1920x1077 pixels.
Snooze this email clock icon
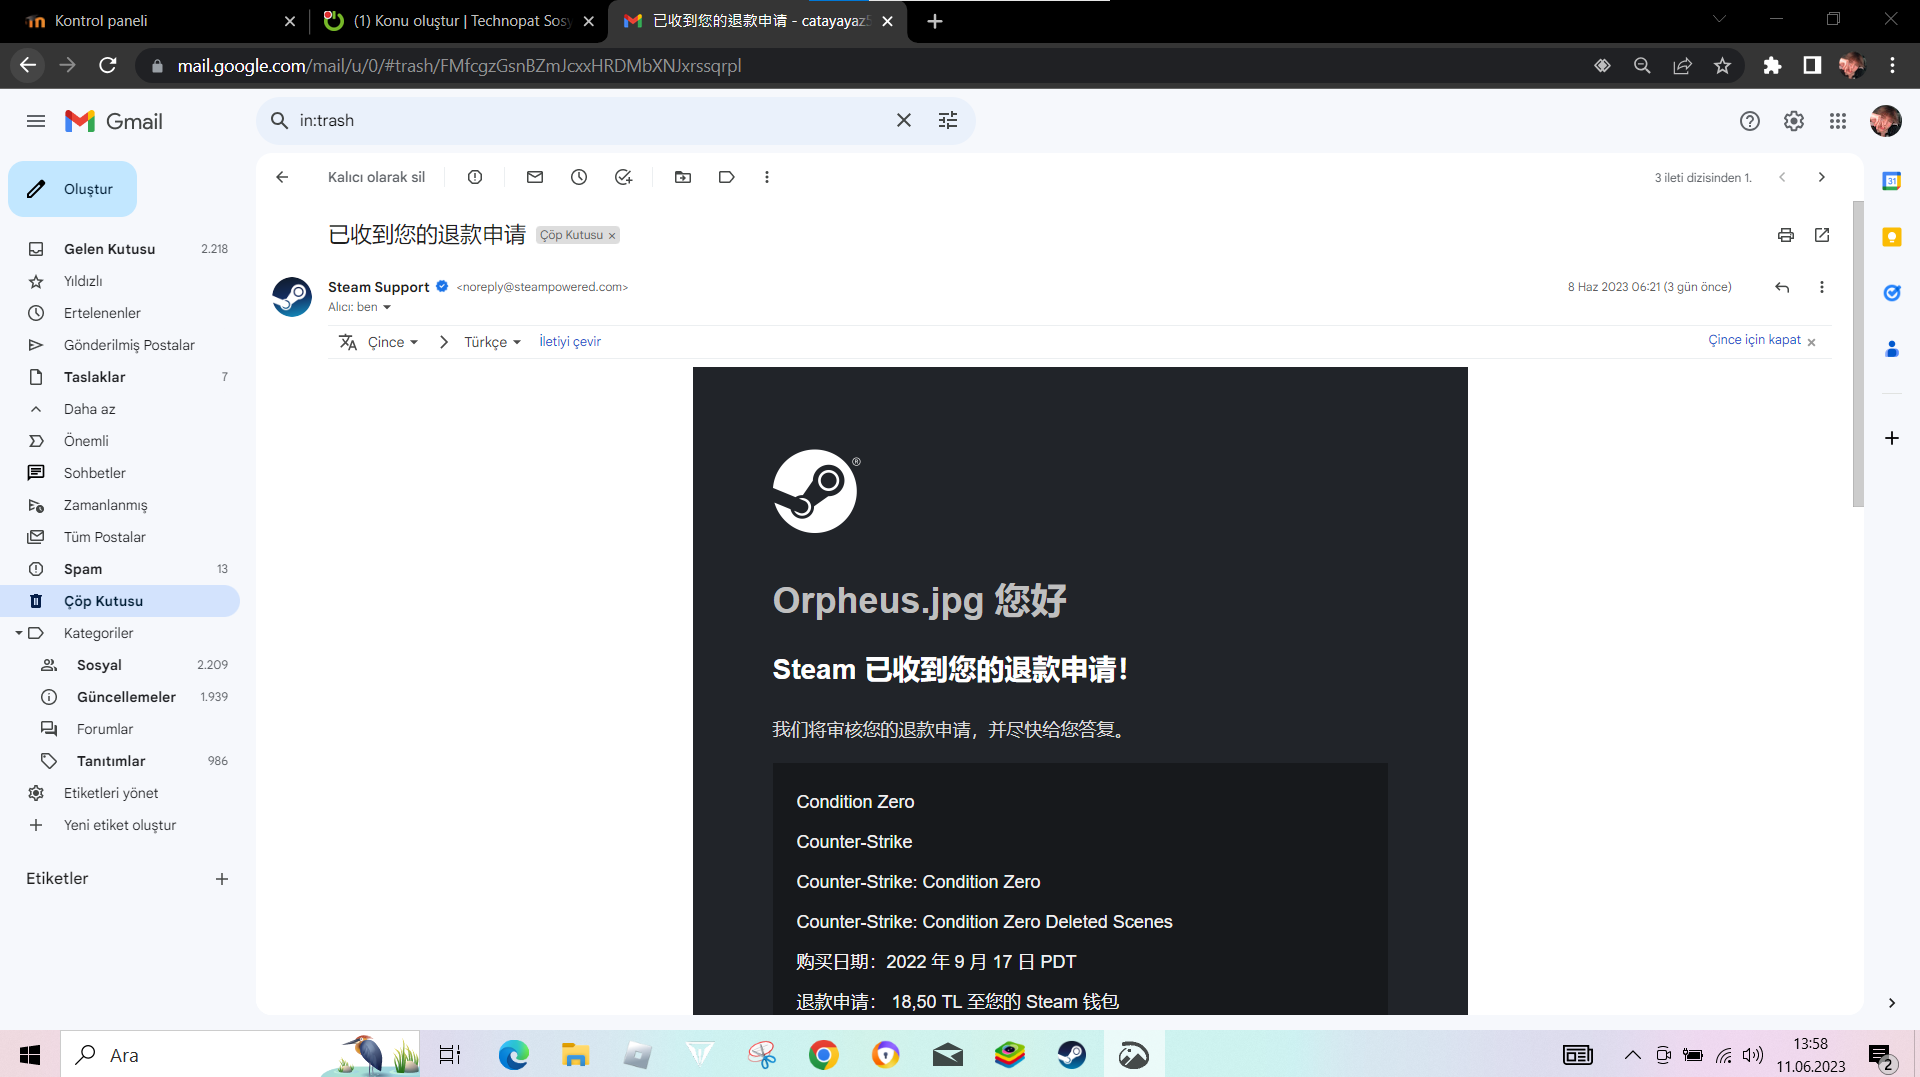[x=579, y=177]
